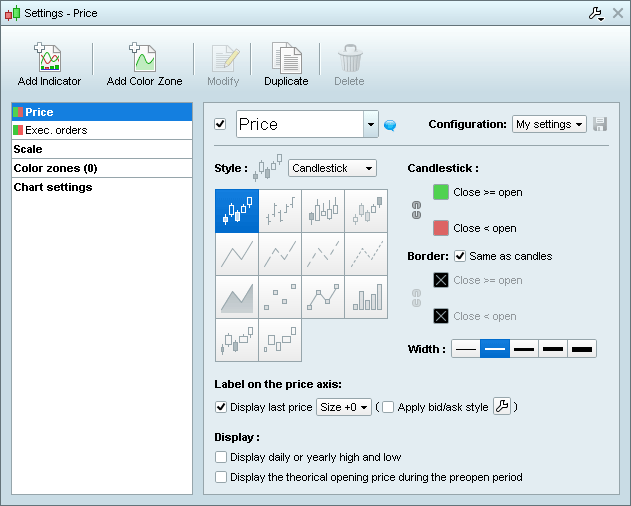Open the Color zones (0) section
Viewport: 631px width, 506px height.
(55, 168)
